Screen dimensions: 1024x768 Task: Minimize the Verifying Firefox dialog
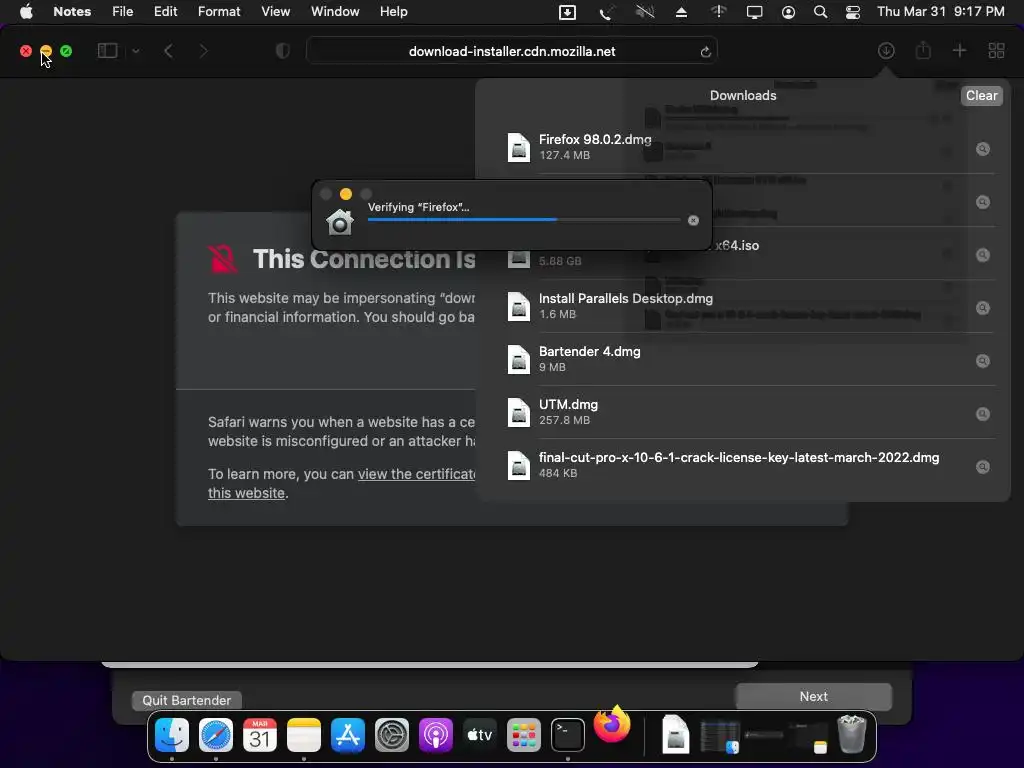point(346,194)
